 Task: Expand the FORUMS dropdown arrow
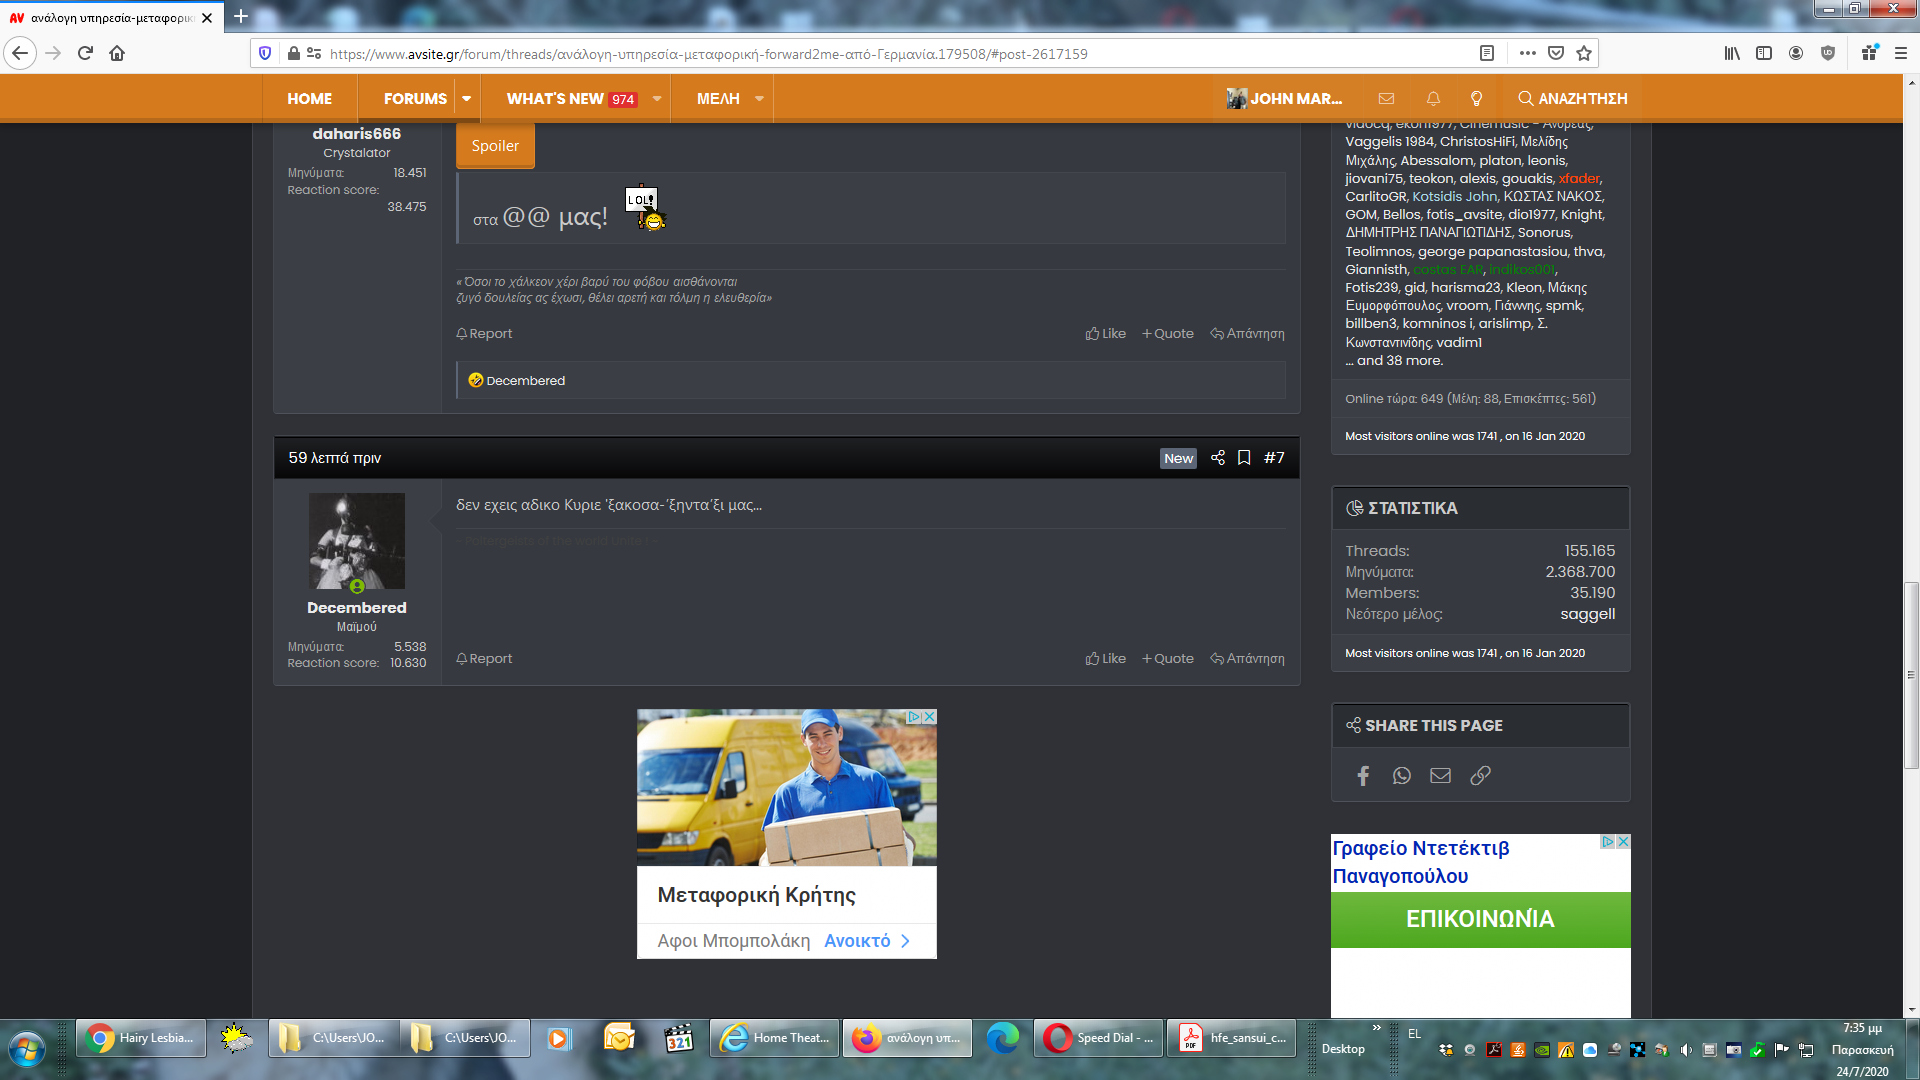tap(466, 99)
